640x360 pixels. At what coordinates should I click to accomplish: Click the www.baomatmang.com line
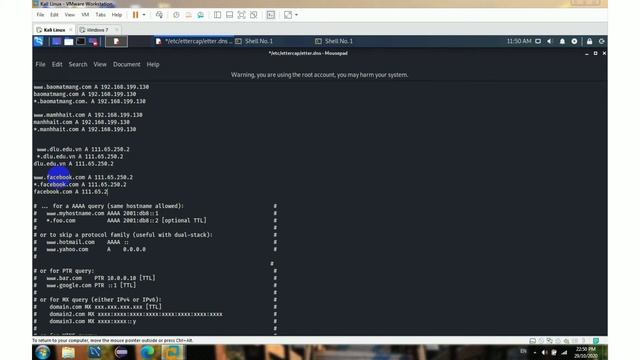[91, 87]
